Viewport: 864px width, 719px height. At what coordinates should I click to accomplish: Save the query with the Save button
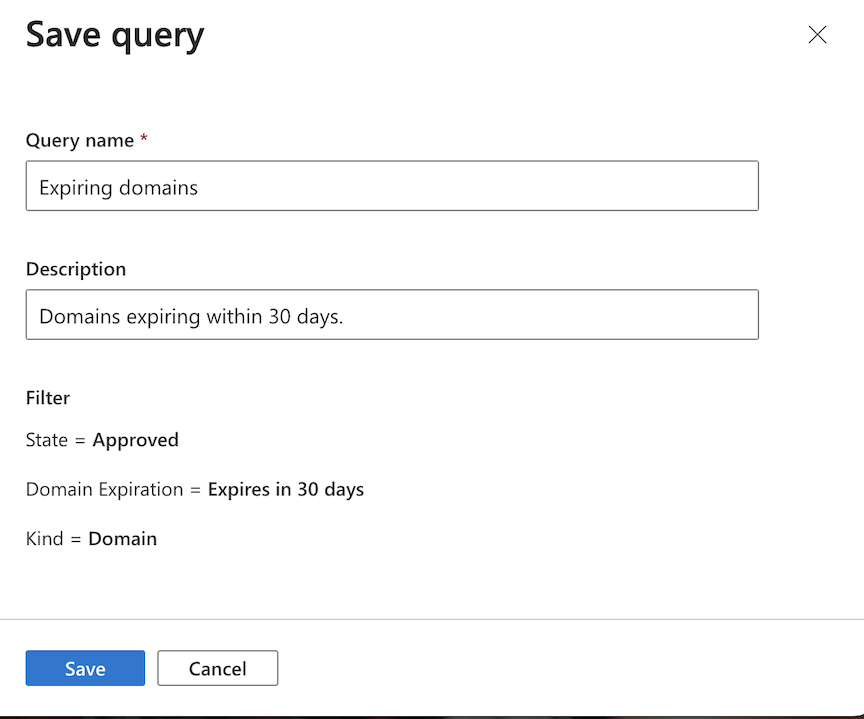point(85,668)
